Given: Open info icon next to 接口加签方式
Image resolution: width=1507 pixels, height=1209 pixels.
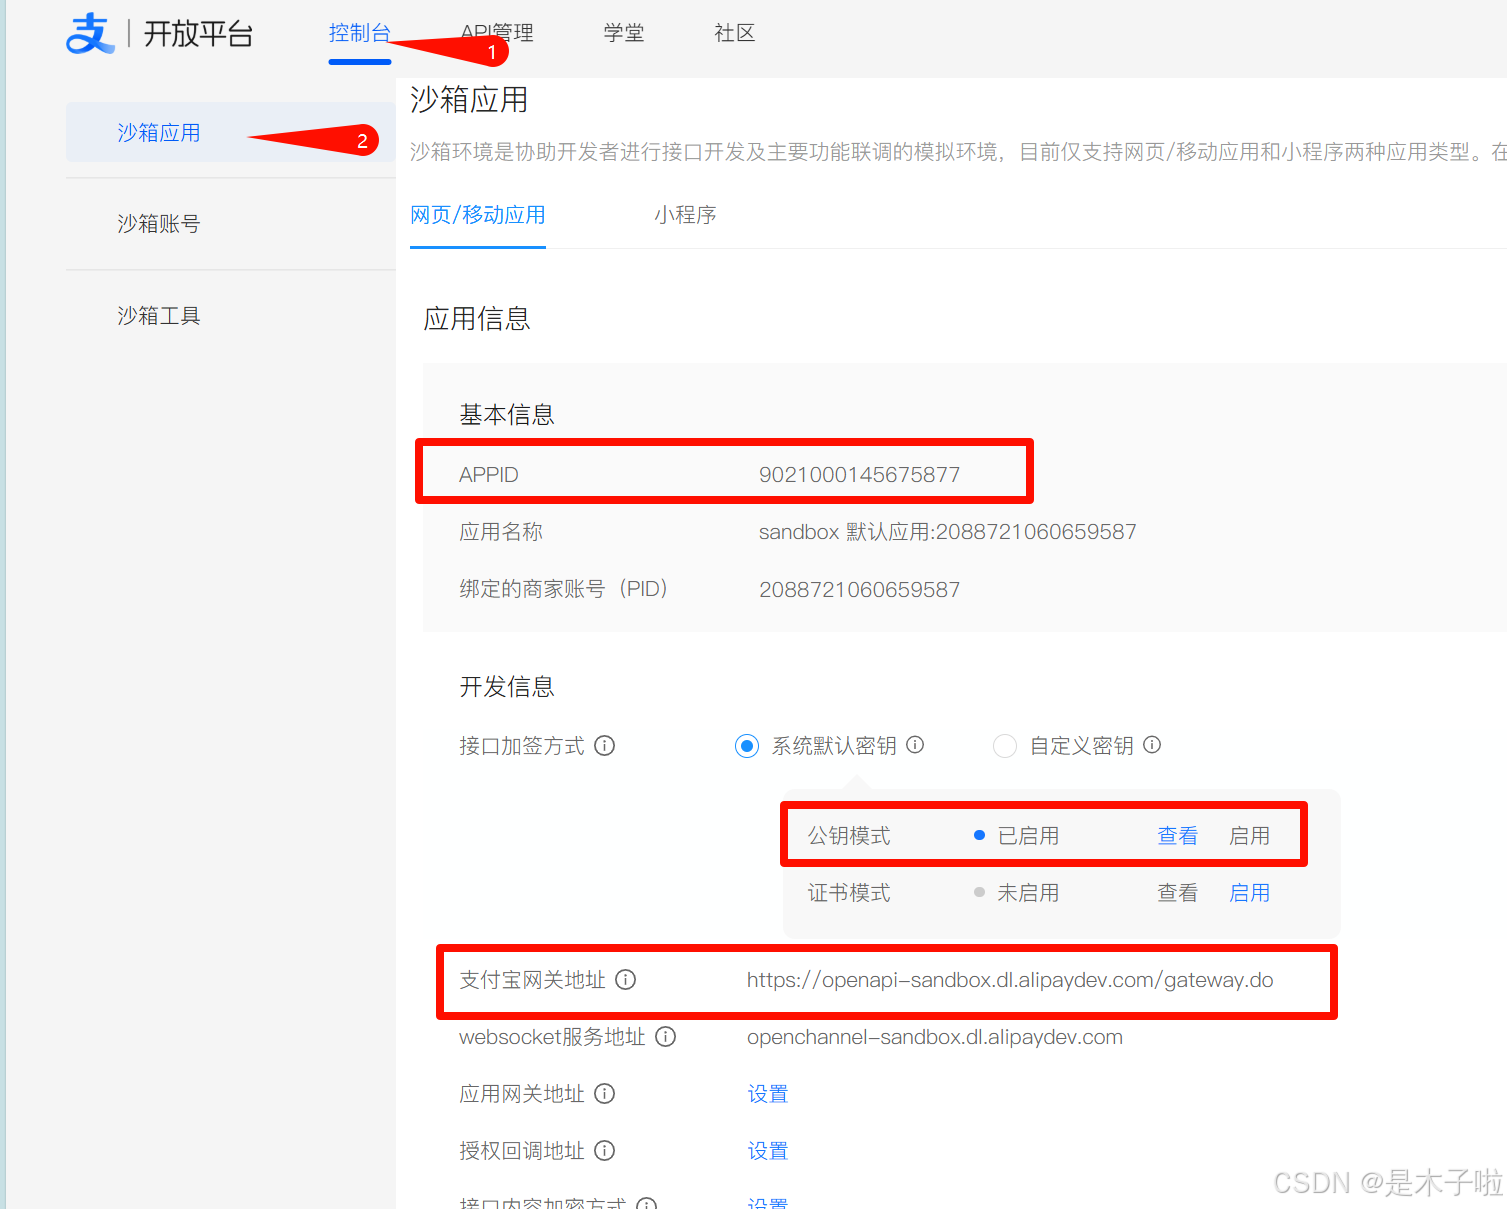Looking at the screenshot, I should (605, 745).
